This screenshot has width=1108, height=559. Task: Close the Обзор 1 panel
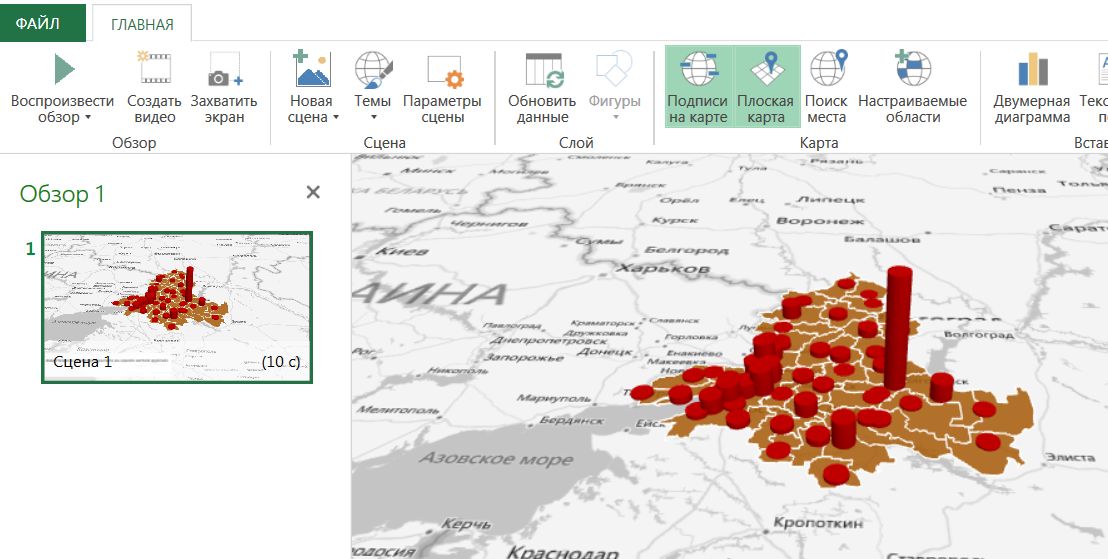[x=313, y=192]
